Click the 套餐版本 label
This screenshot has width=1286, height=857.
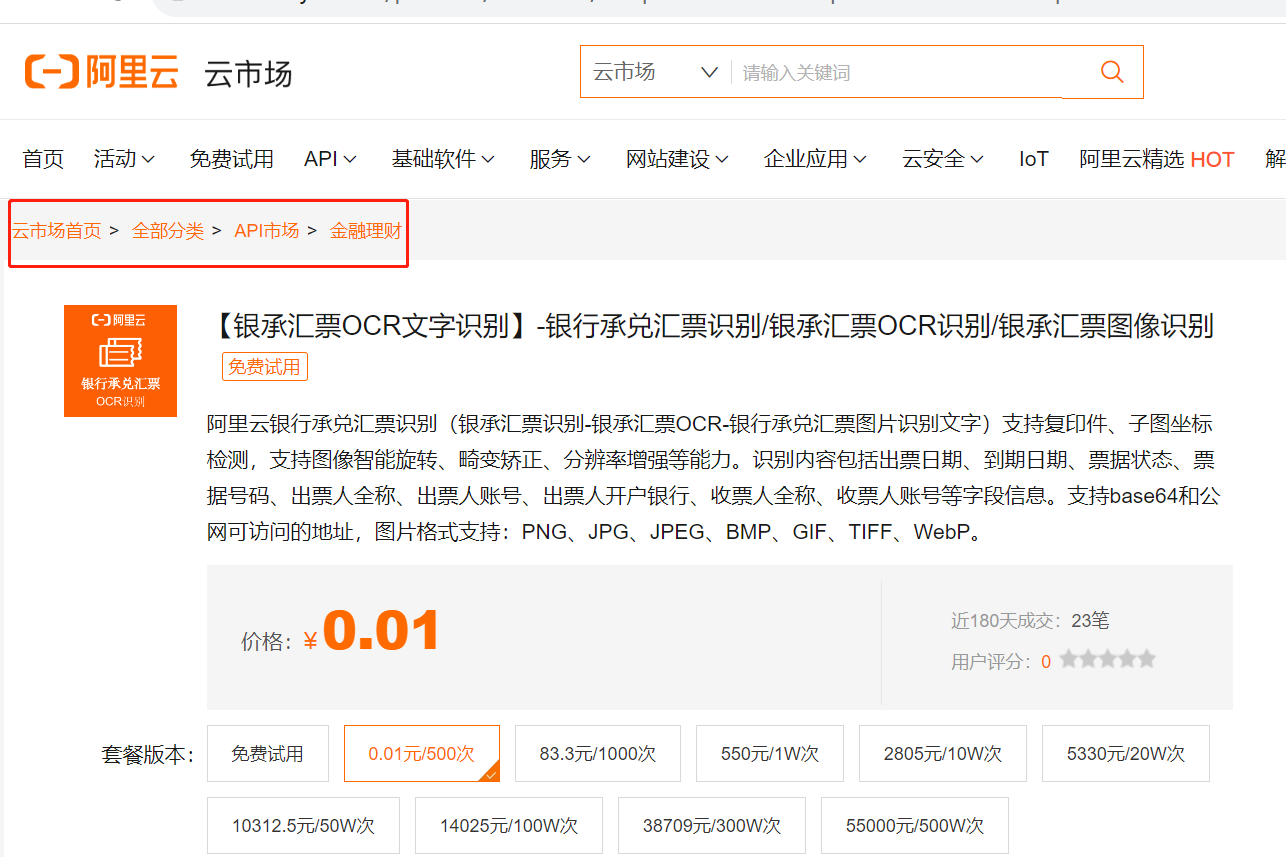[x=148, y=755]
